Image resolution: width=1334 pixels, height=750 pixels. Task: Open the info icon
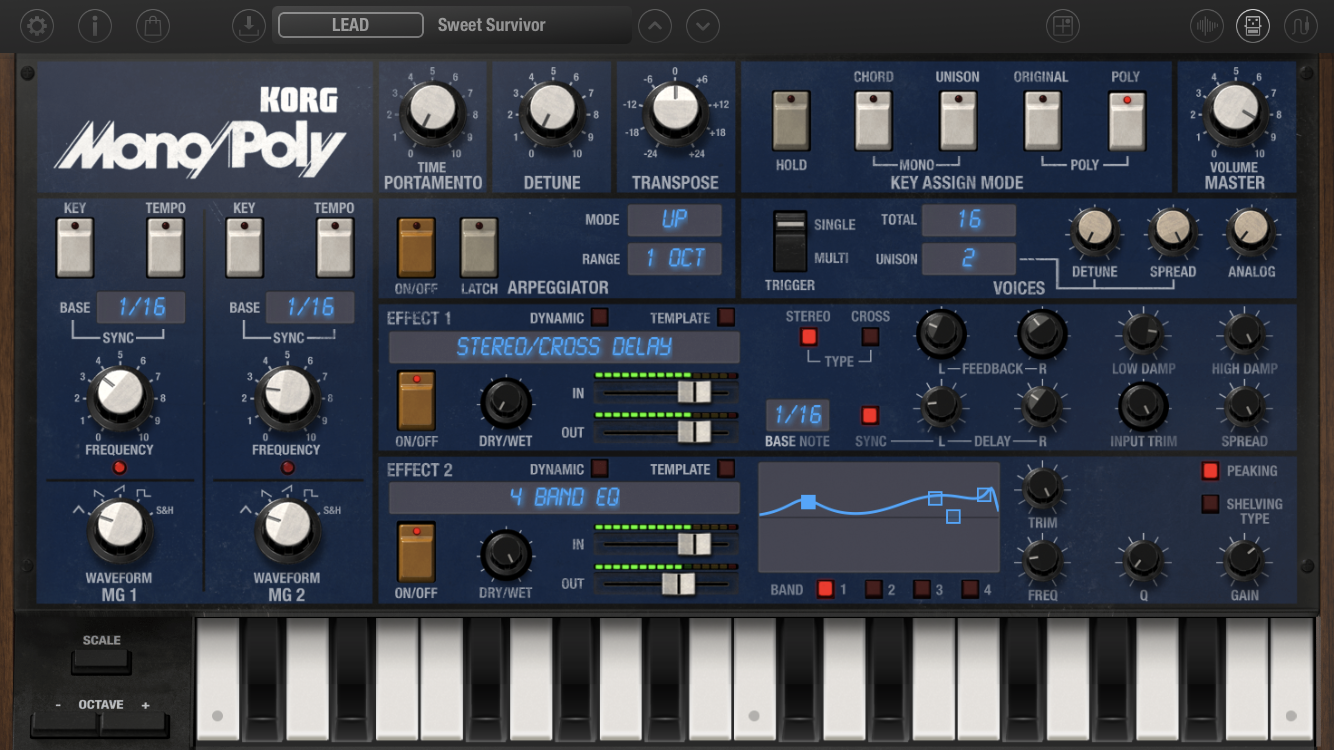tap(95, 25)
